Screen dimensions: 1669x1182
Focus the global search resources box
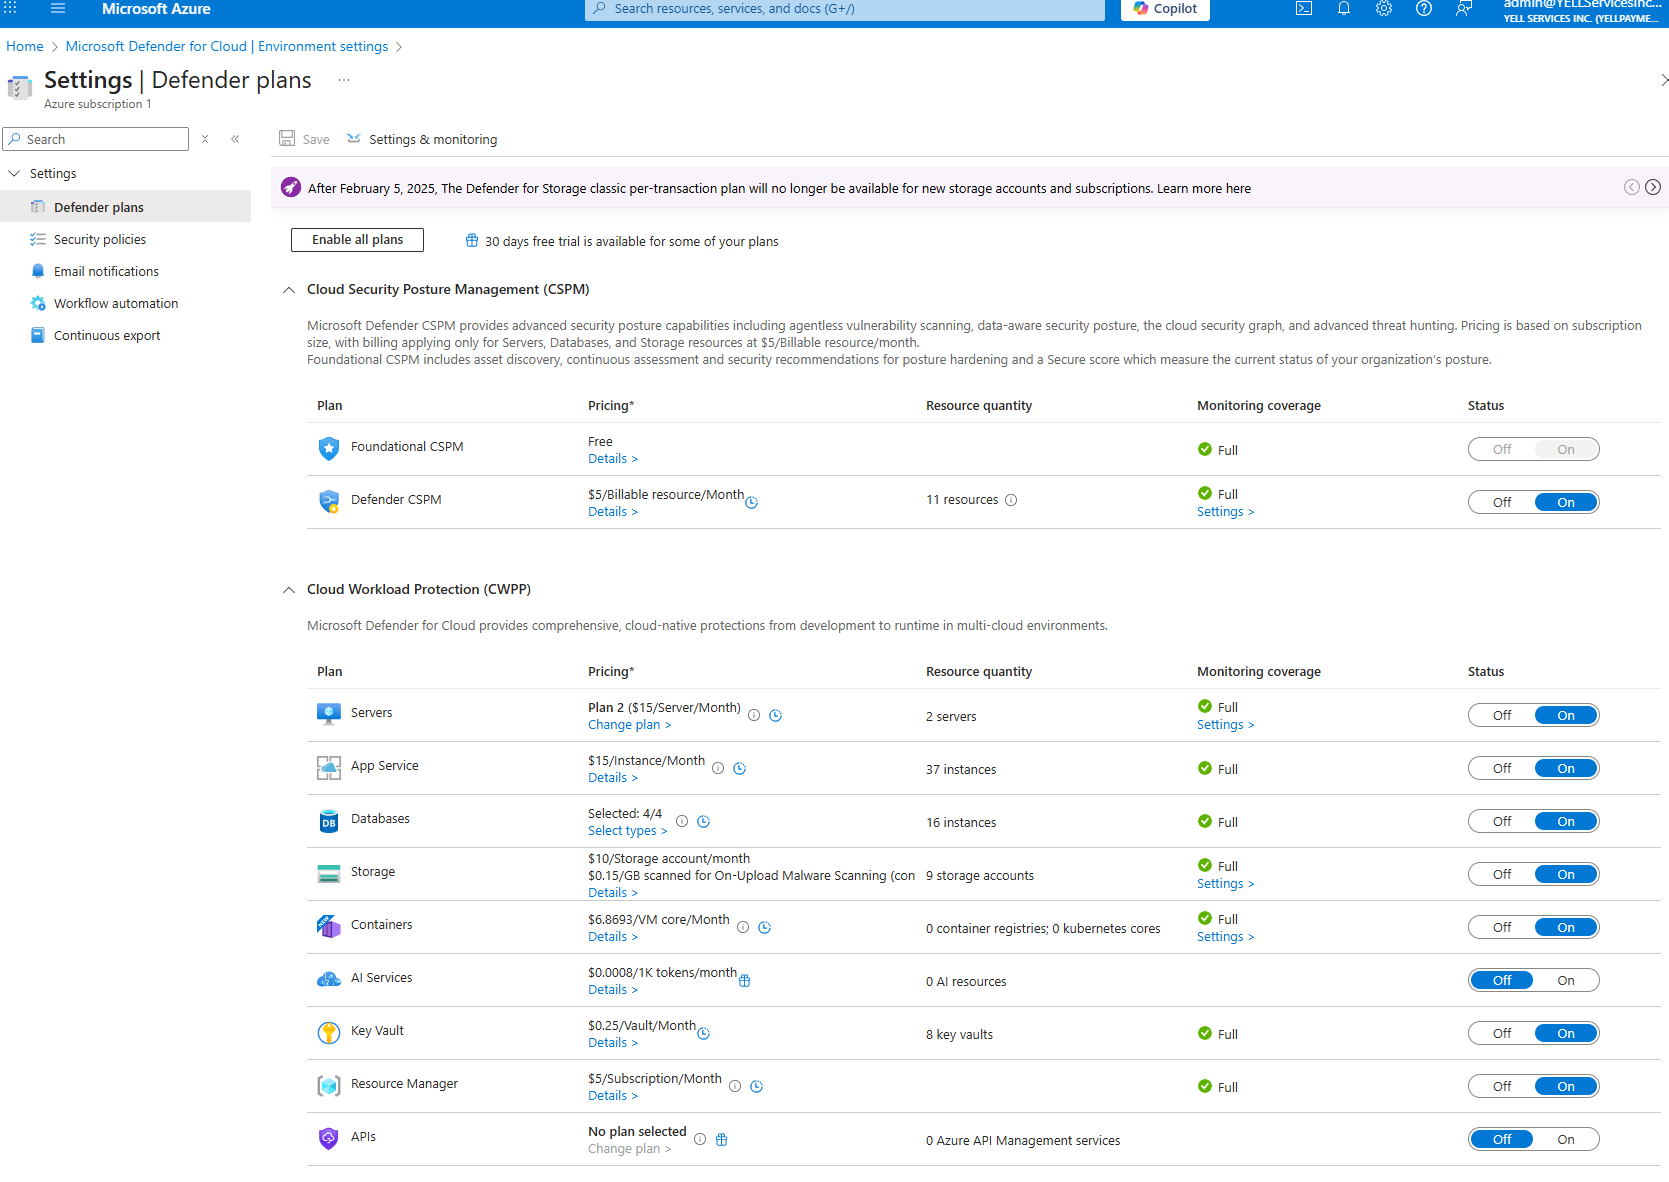pos(845,9)
